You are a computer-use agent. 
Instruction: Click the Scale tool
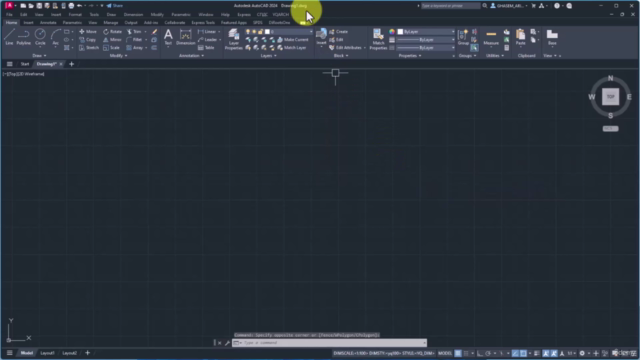click(x=111, y=48)
